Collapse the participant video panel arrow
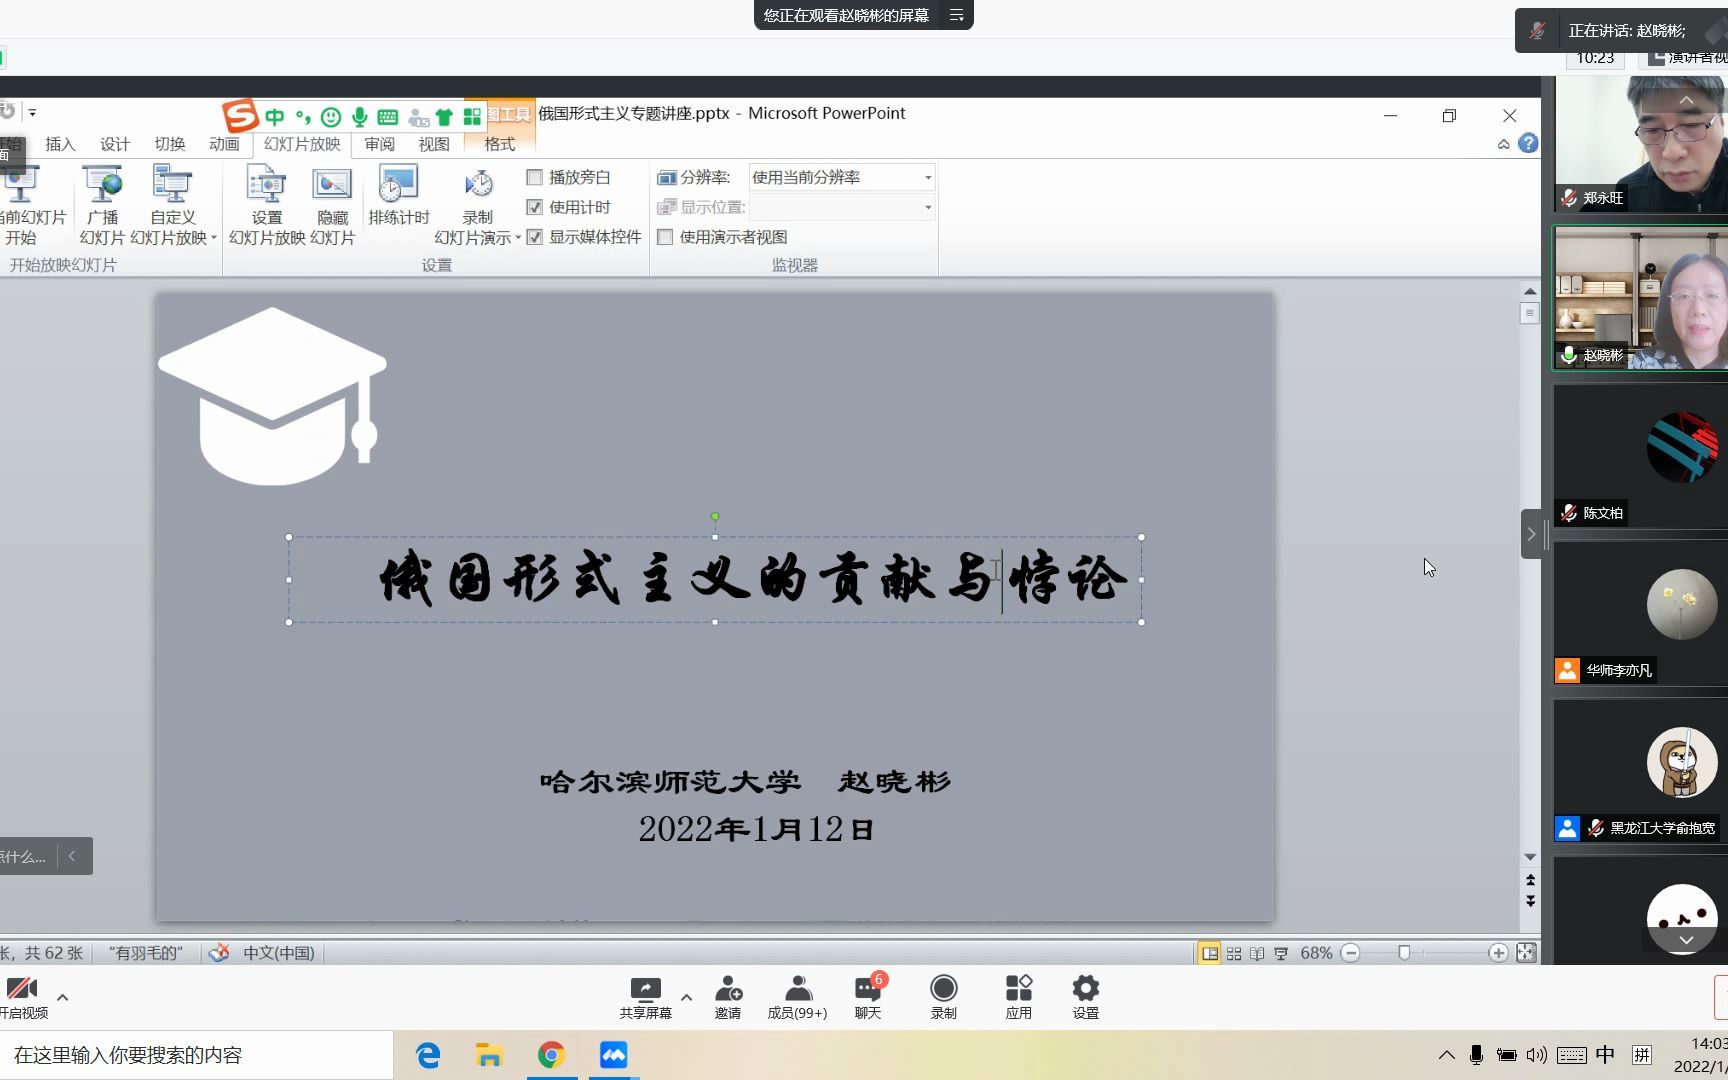 click(x=1531, y=534)
